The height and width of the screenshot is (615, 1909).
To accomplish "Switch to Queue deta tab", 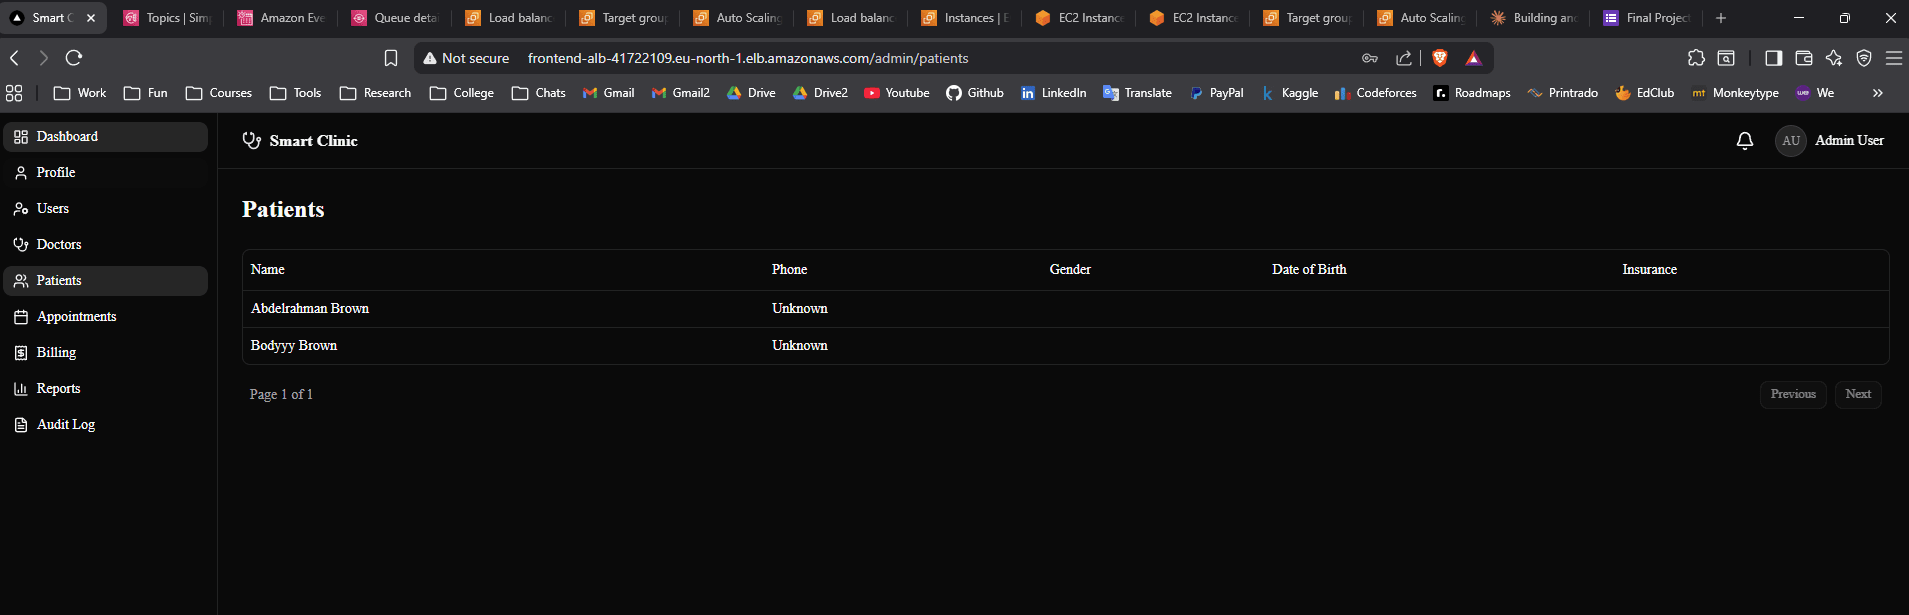I will [397, 18].
